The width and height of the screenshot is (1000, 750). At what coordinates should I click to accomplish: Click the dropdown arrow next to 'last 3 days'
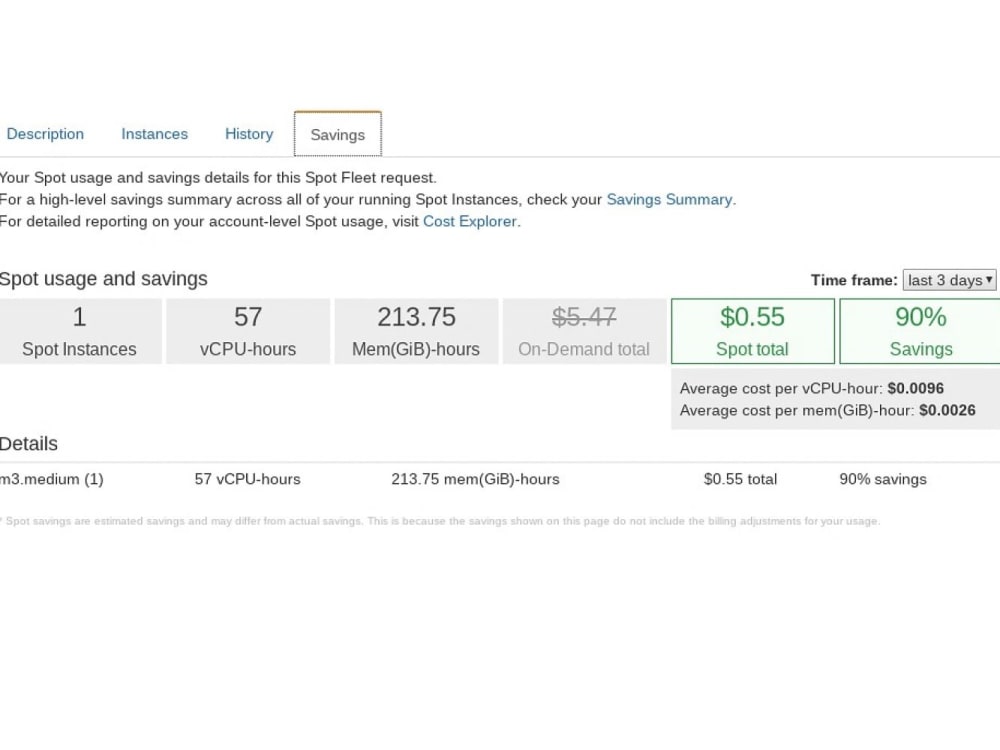coord(988,280)
